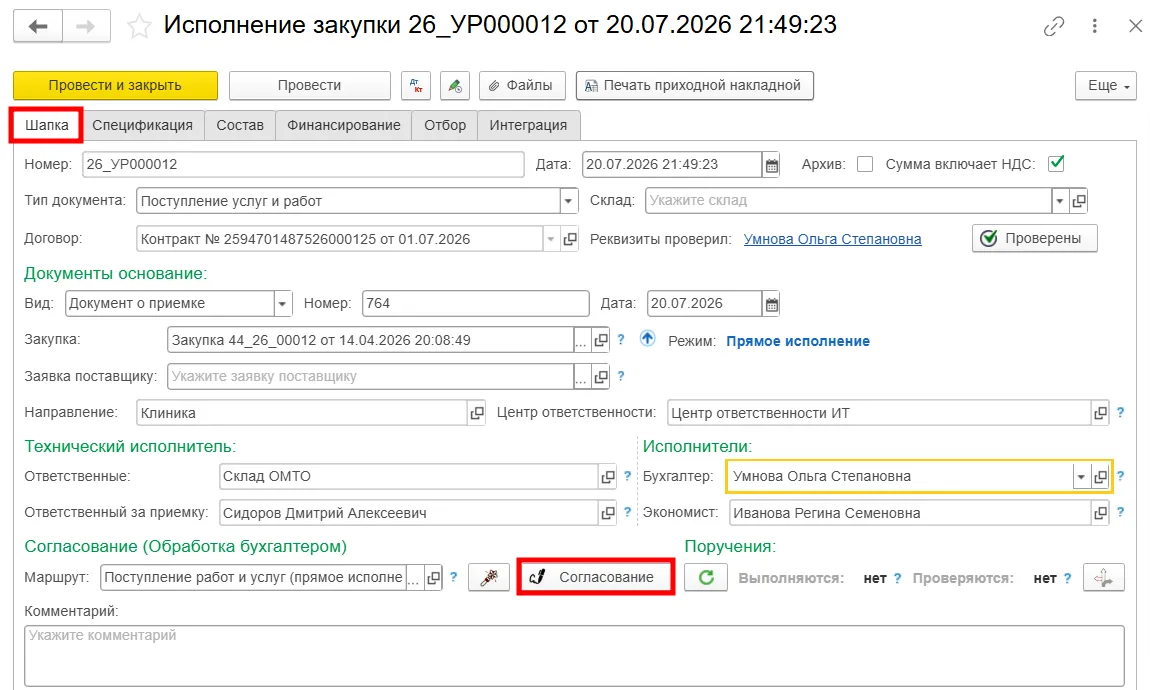Open the three-dot options menu in title bar
The width and height of the screenshot is (1150, 690).
pos(1094,26)
